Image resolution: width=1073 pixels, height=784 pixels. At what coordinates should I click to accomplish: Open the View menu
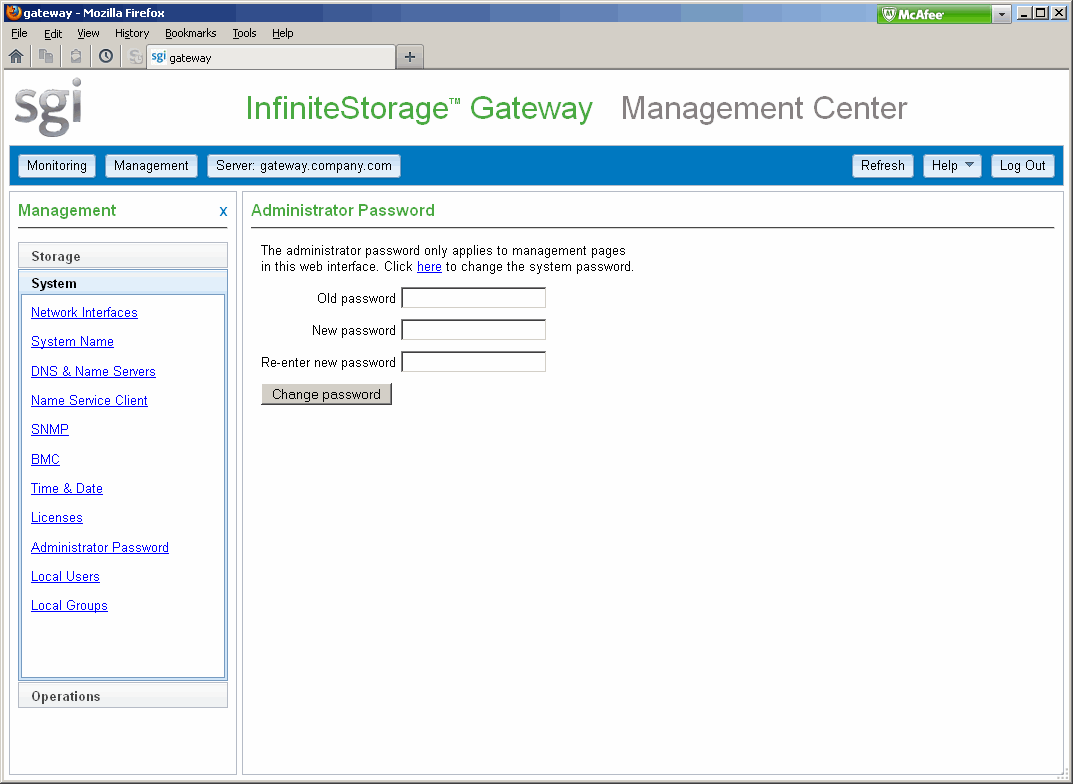[88, 33]
